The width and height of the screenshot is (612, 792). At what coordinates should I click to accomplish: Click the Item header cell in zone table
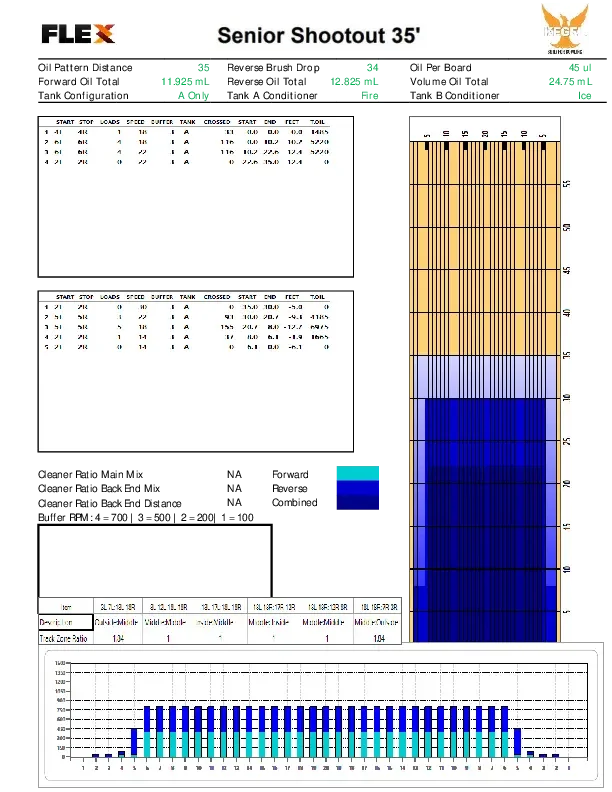point(66,607)
